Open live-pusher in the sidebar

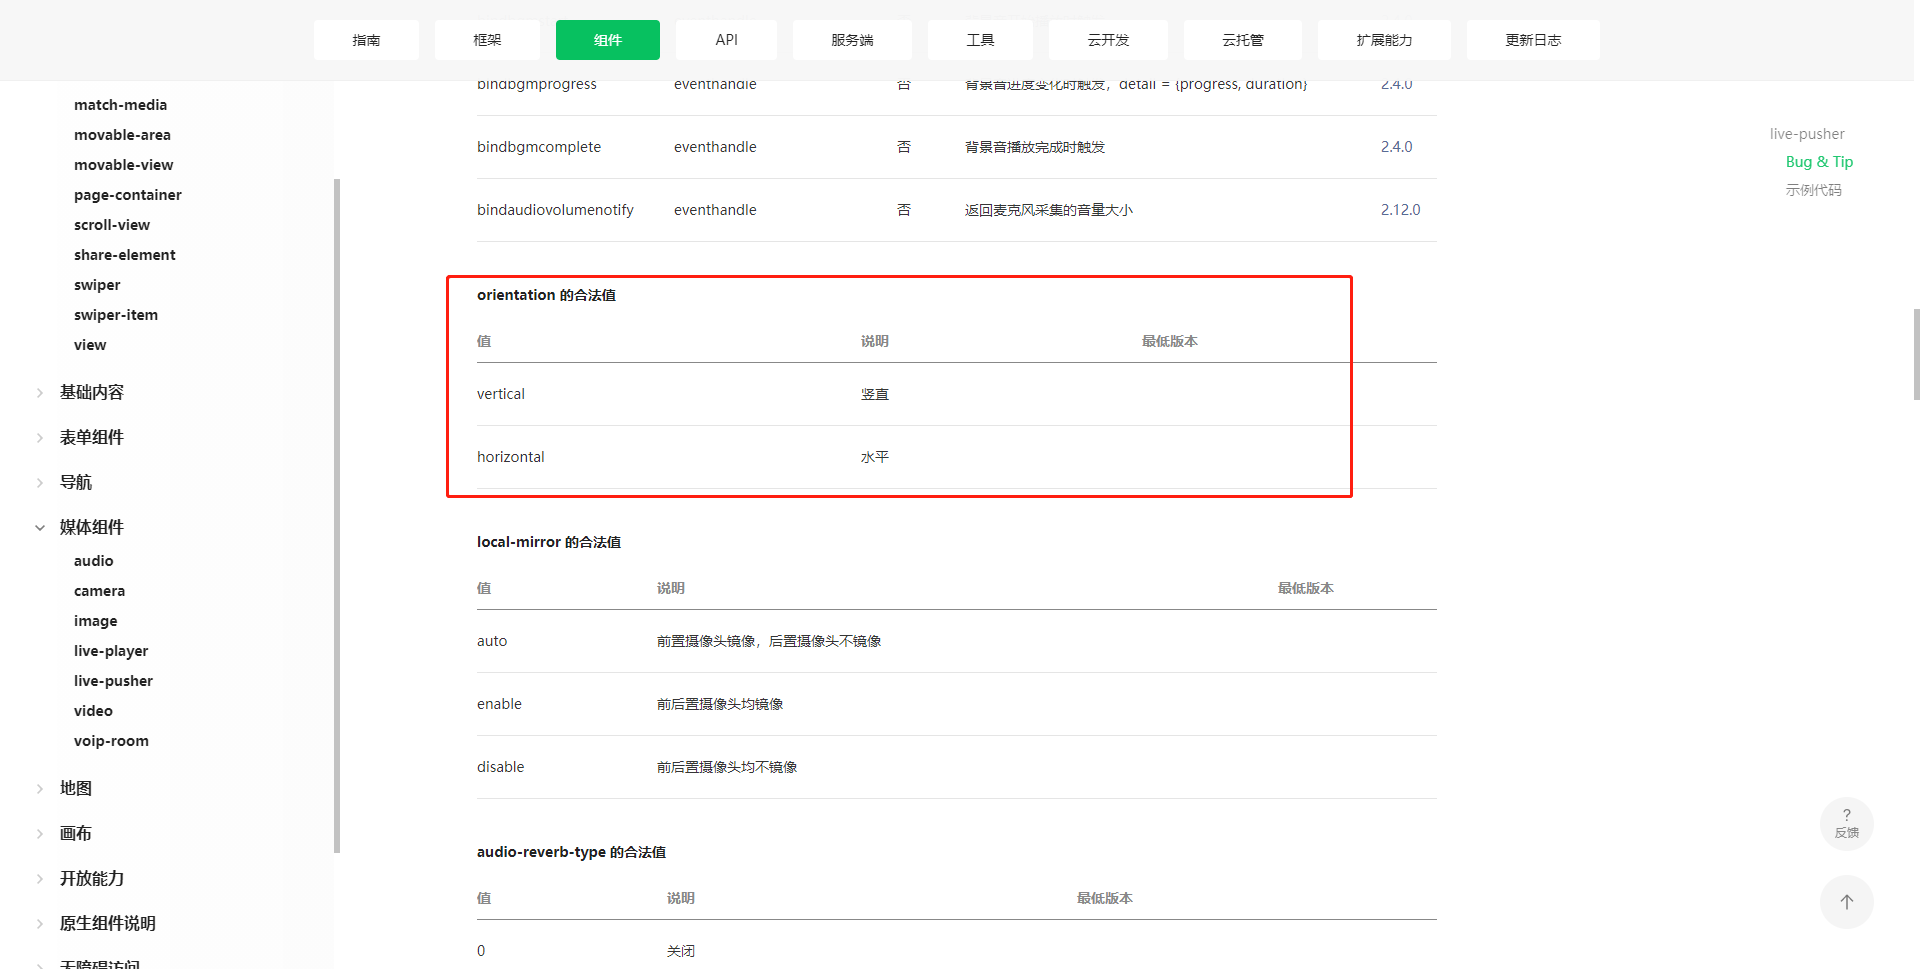pos(113,681)
